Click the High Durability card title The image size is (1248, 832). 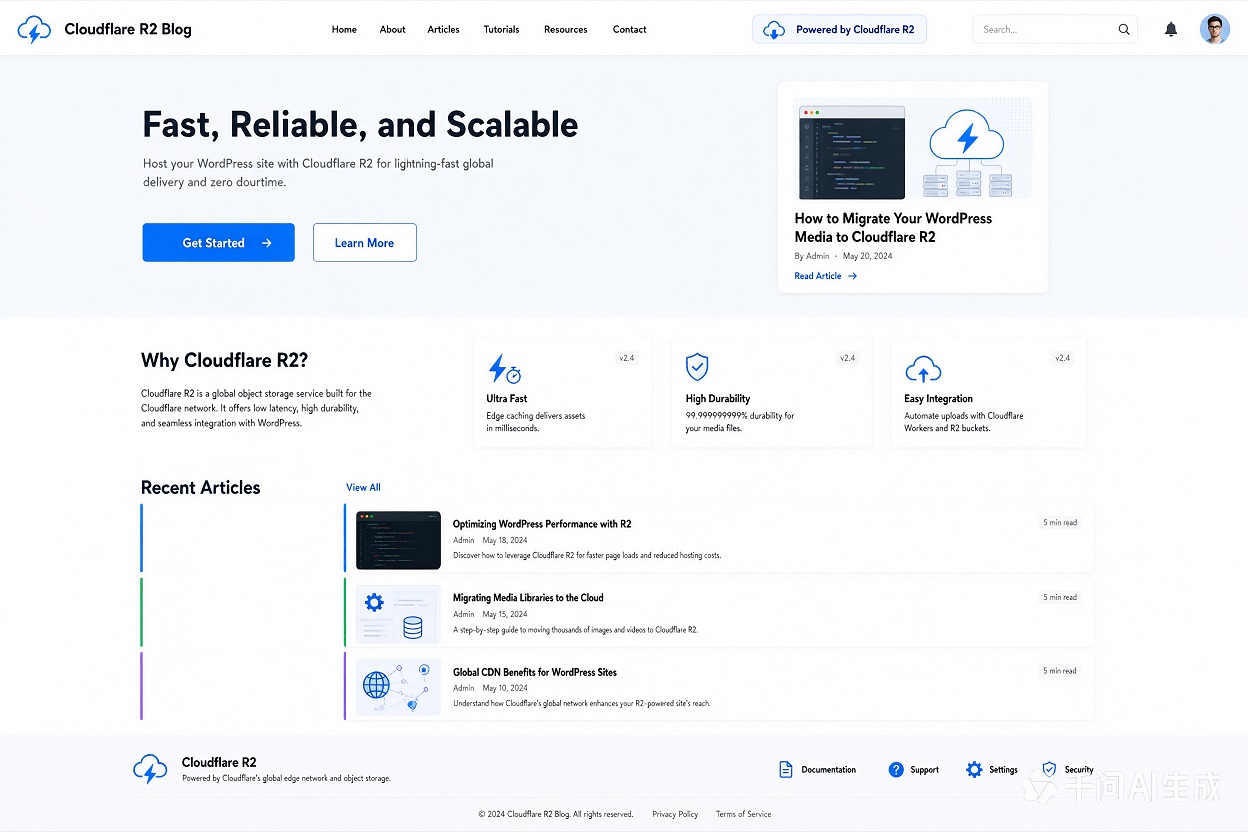[x=718, y=398]
